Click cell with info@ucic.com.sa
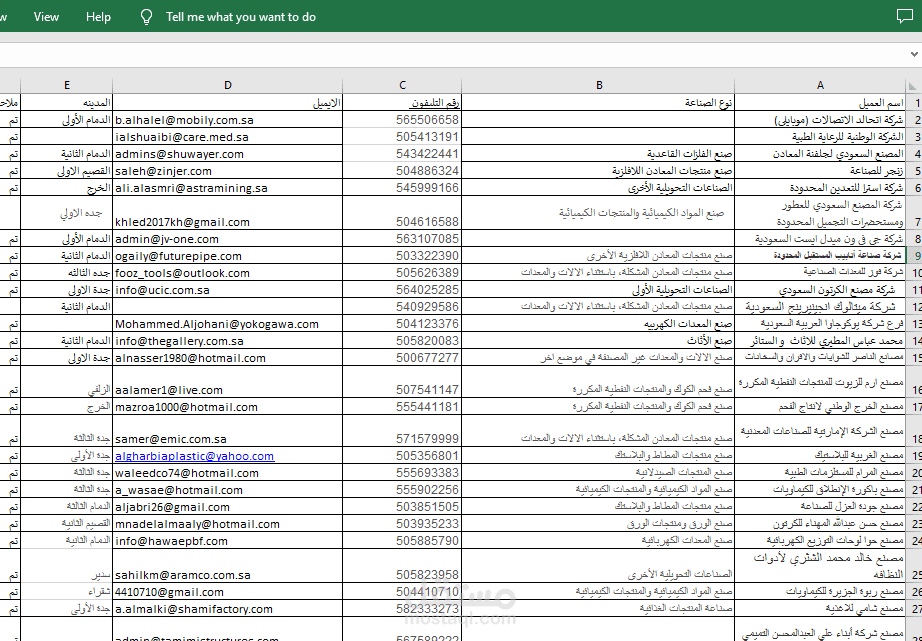Viewport: 922px width, 641px height. click(228, 290)
